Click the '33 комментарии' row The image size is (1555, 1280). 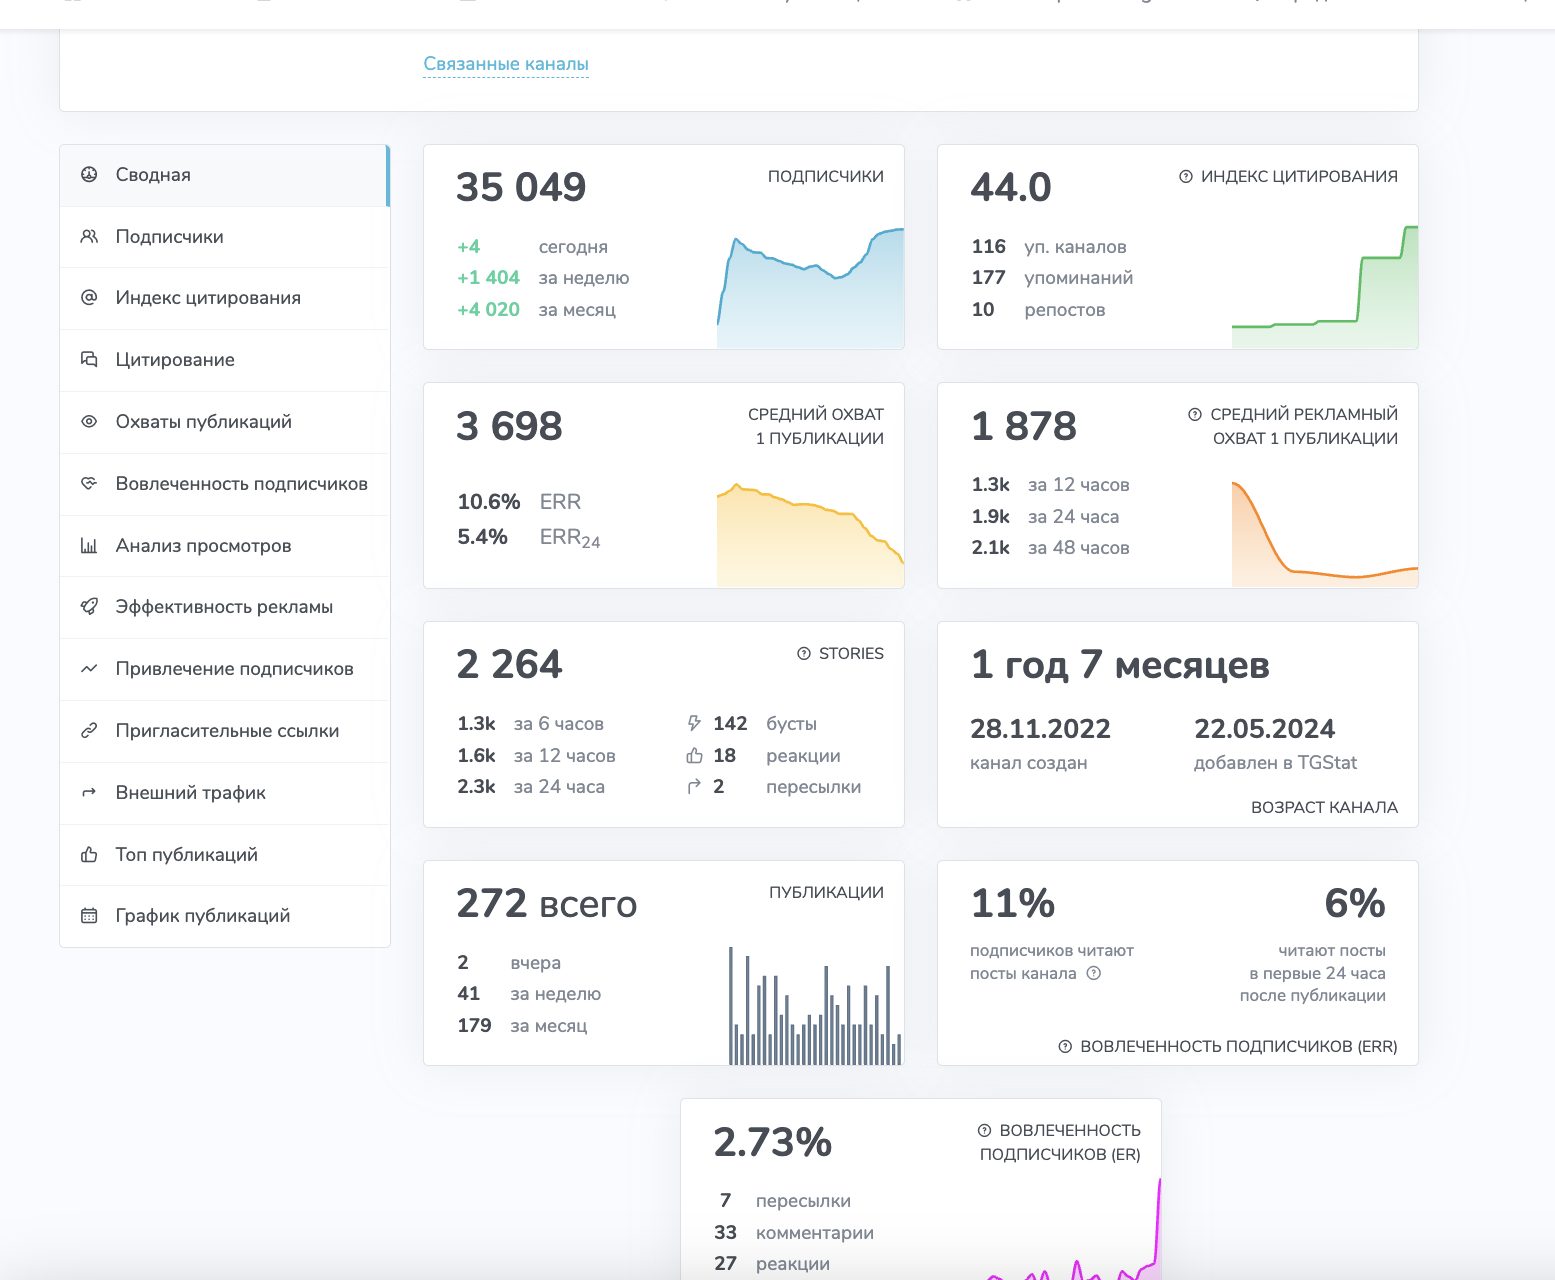[794, 1233]
